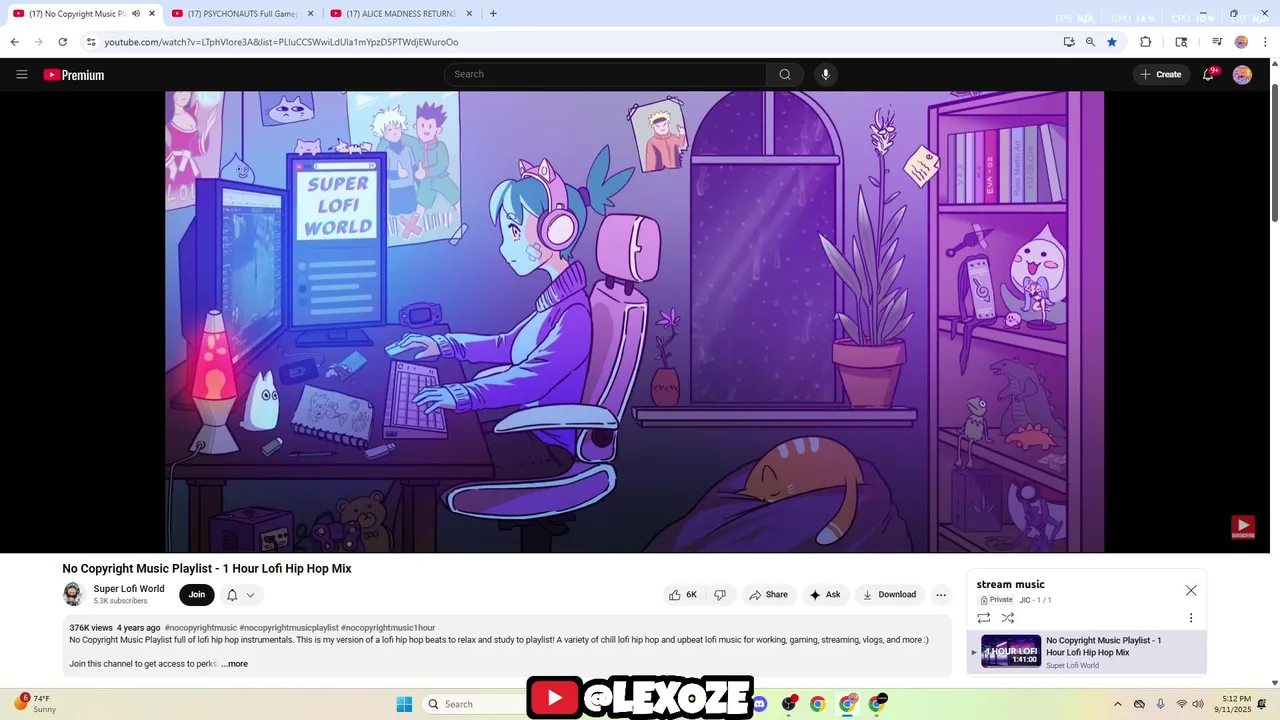Close the ALICE MADNESS RETURNS tab
This screenshot has width=1280, height=720.
pos(469,14)
